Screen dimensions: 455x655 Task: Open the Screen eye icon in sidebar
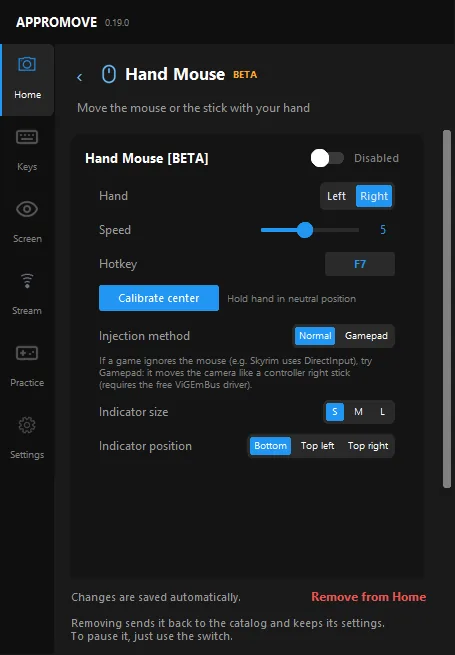coord(27,209)
